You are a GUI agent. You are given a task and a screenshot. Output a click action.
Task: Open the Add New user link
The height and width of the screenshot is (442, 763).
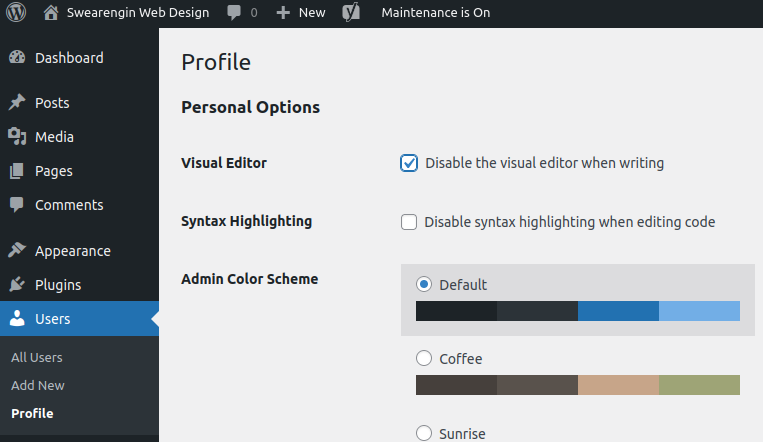point(37,386)
